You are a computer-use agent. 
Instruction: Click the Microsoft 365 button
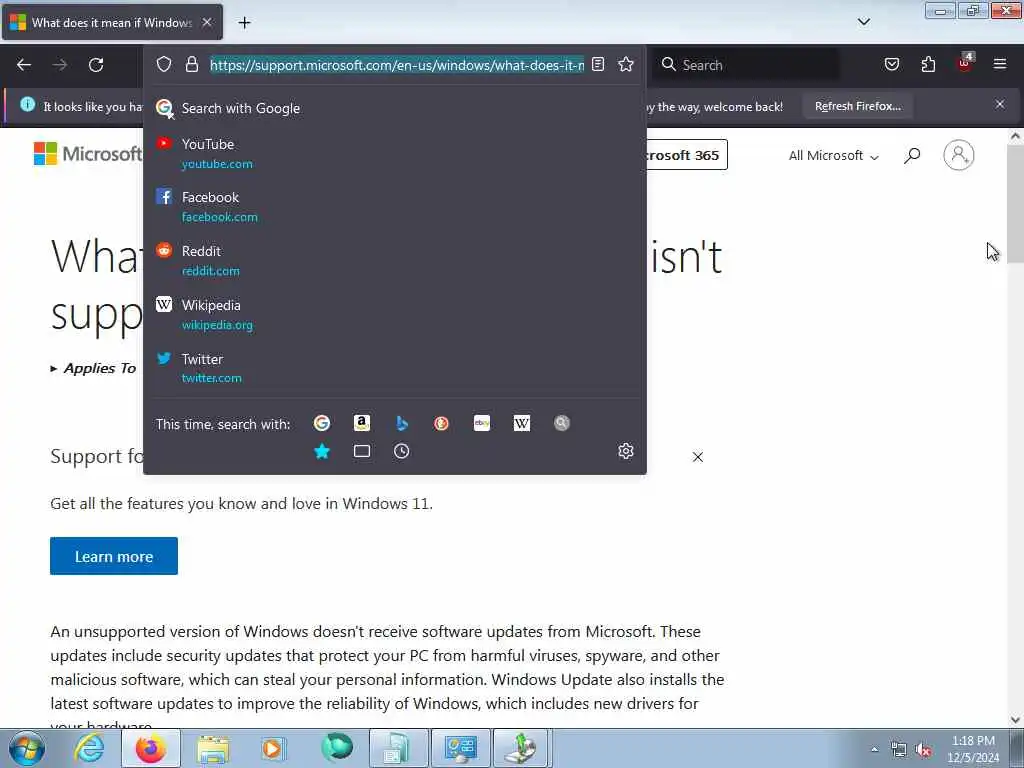pos(686,155)
